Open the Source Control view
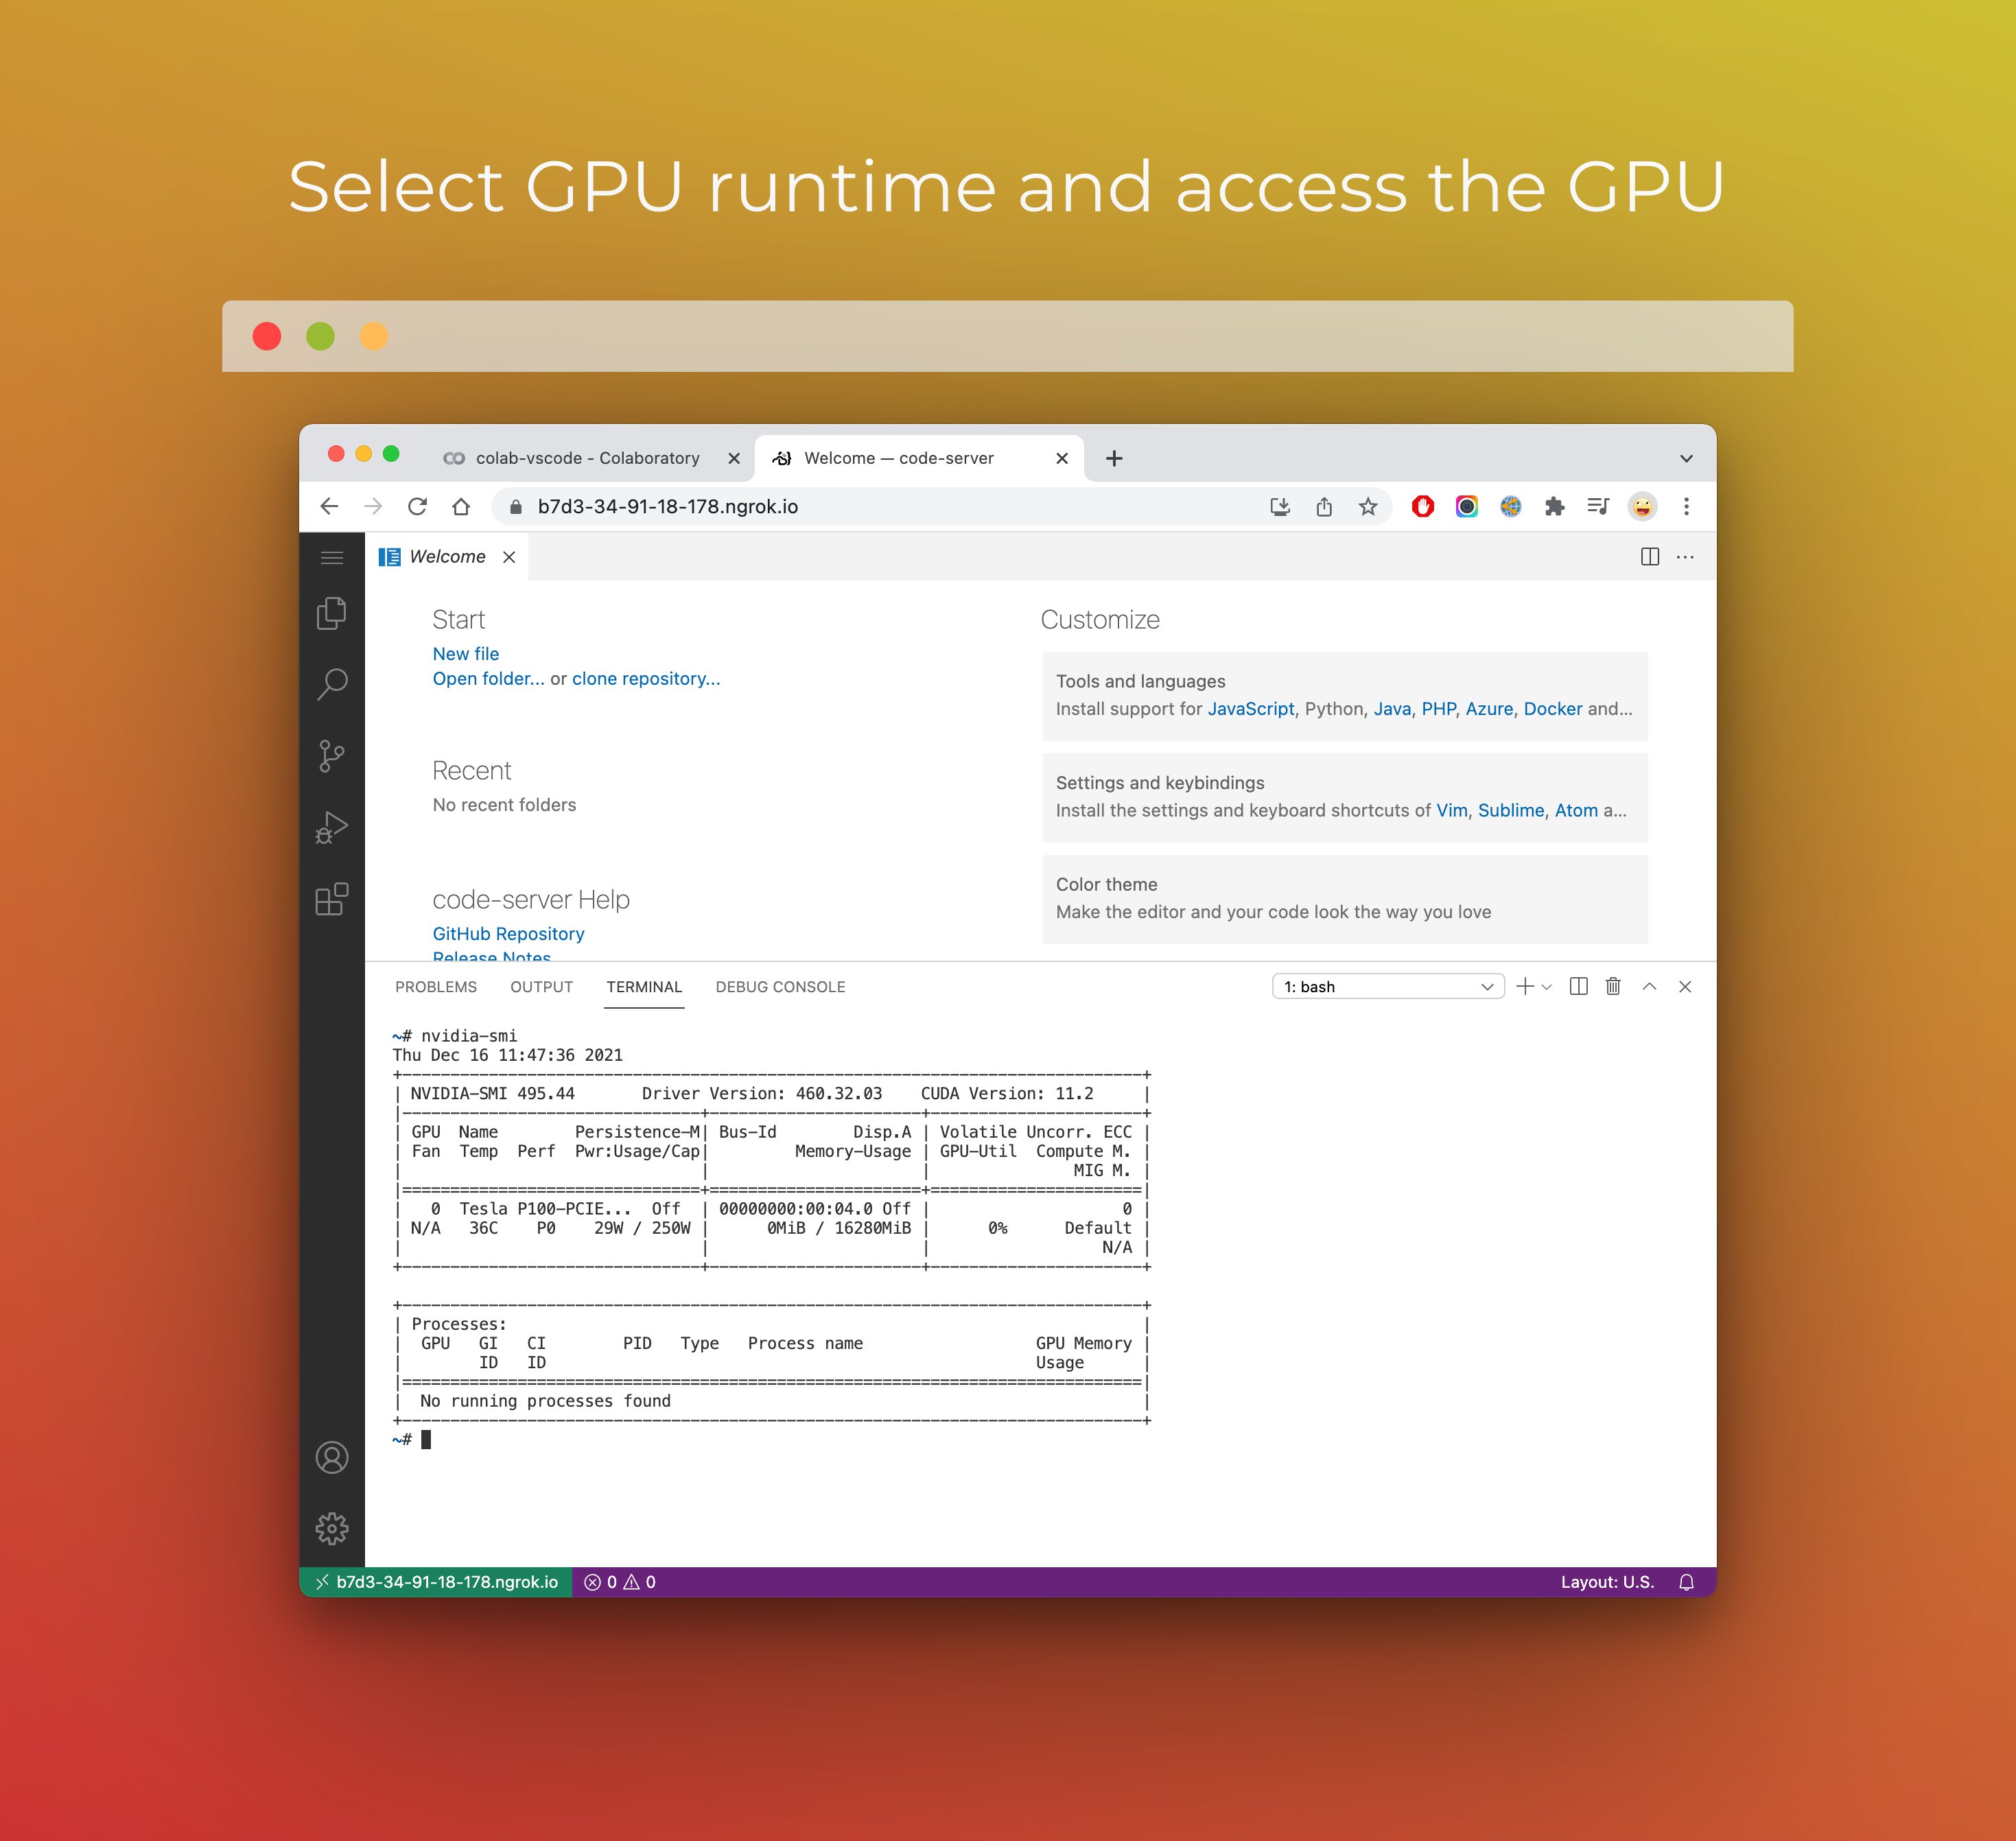Viewport: 2016px width, 1841px height. (x=331, y=756)
